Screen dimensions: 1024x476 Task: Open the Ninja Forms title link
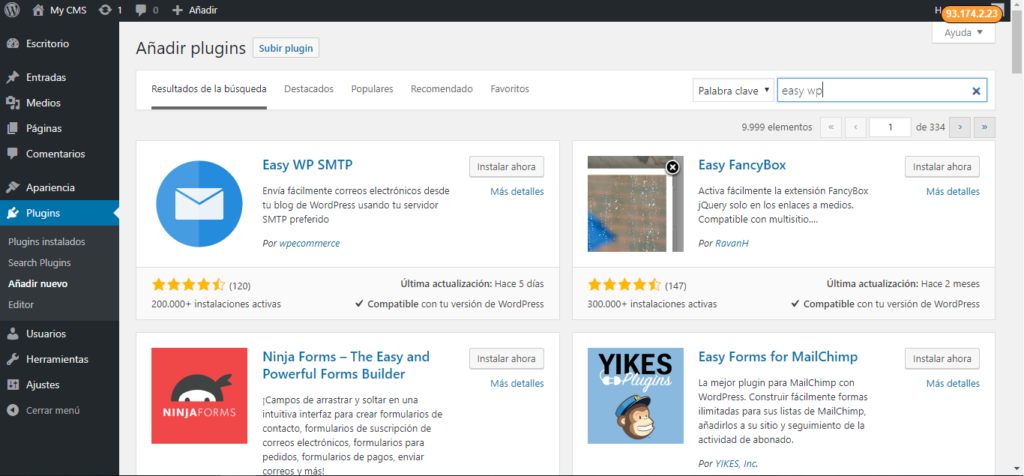click(346, 365)
